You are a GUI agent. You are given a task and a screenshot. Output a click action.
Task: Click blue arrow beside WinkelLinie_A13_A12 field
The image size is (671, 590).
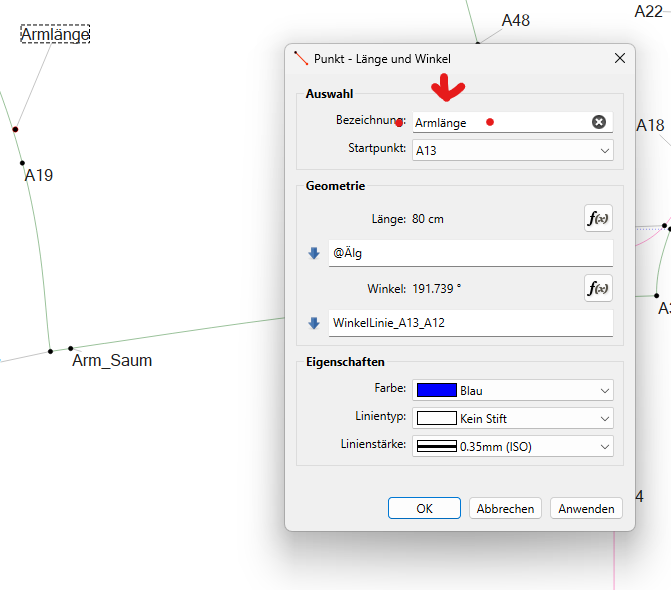(315, 324)
